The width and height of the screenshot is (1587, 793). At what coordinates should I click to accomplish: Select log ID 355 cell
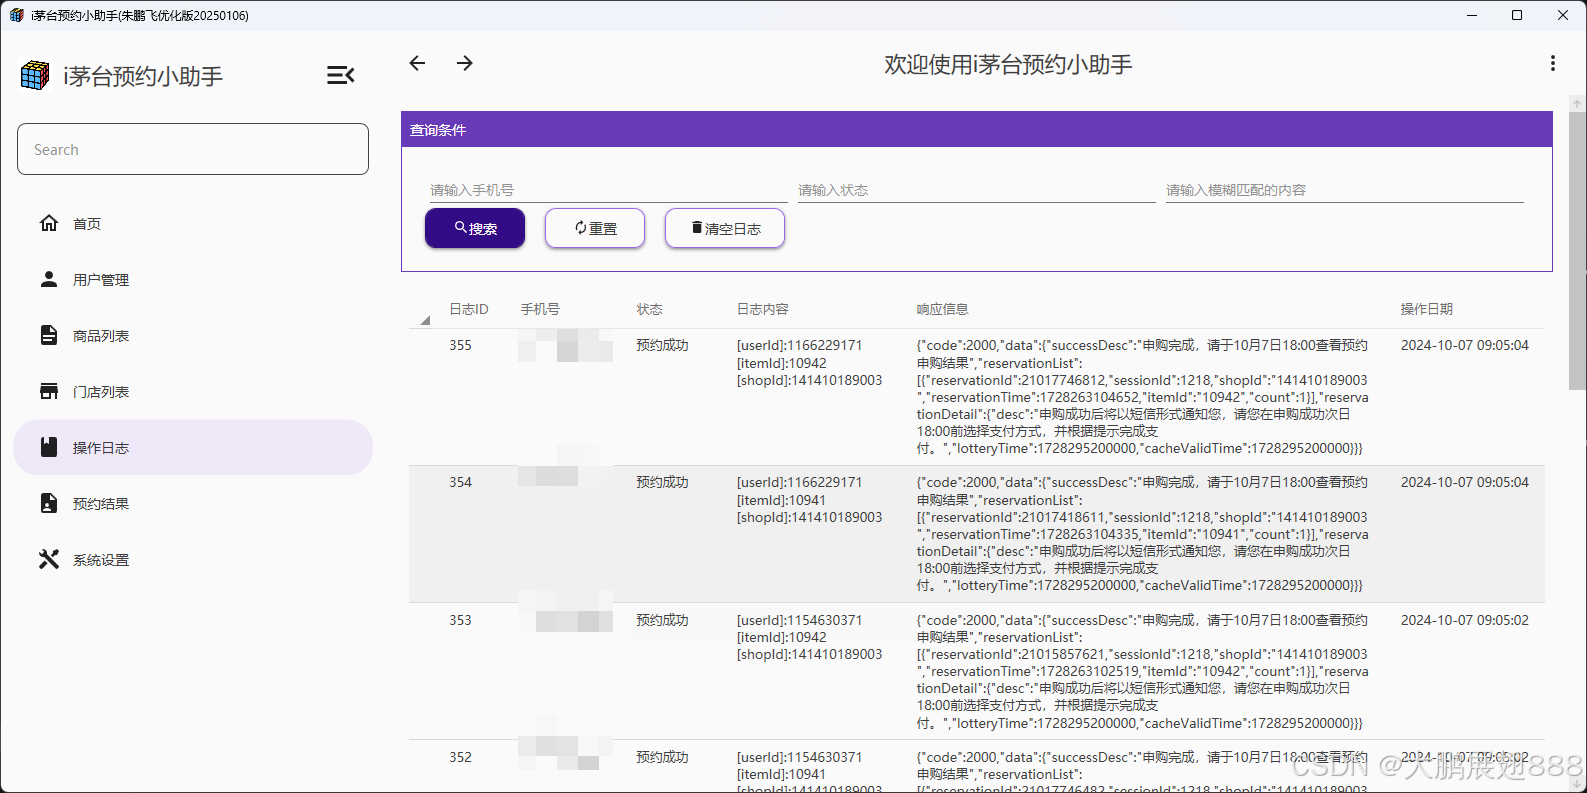(460, 345)
